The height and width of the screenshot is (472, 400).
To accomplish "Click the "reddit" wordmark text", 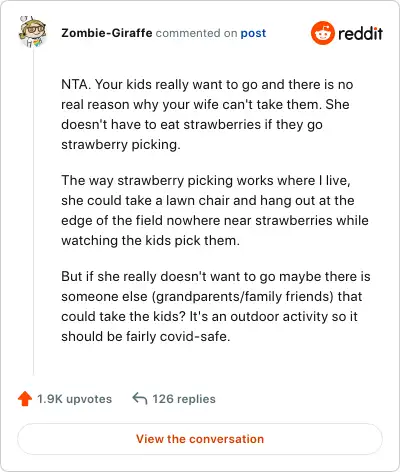I will (360, 33).
